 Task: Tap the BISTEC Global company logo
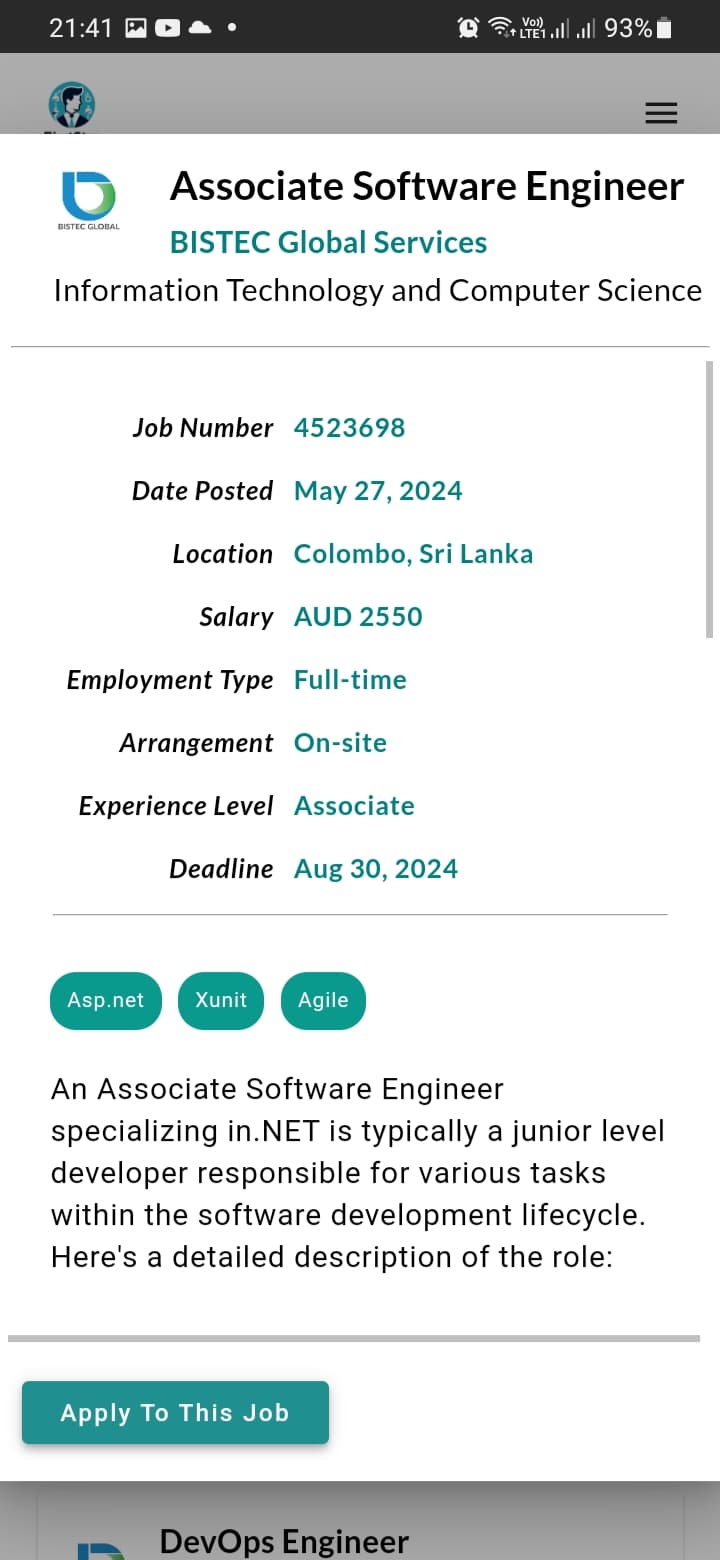pos(89,199)
